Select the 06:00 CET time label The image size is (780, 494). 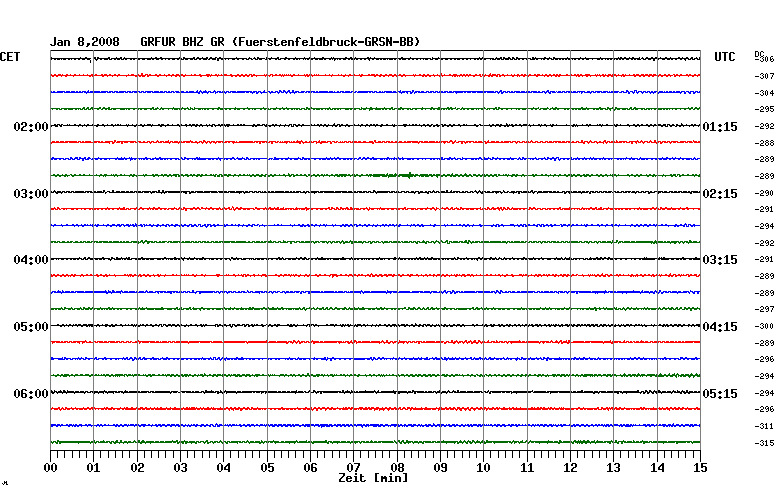(x=31, y=394)
